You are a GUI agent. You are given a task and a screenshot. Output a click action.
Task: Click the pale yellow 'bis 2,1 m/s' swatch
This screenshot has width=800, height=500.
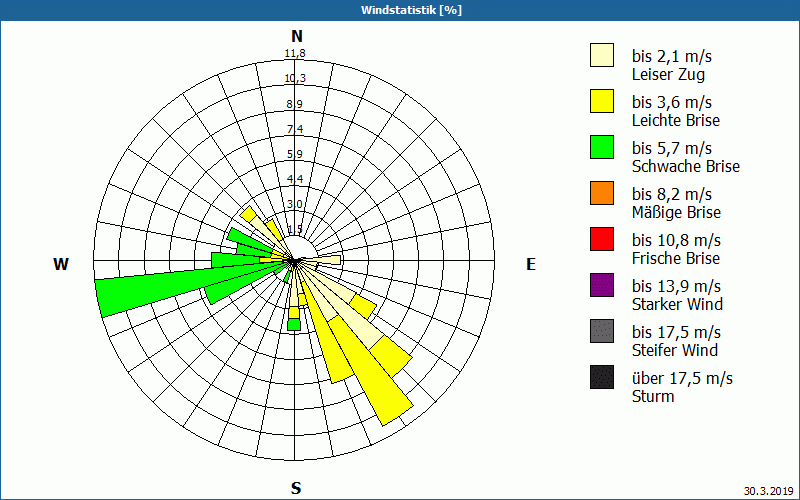pos(602,55)
